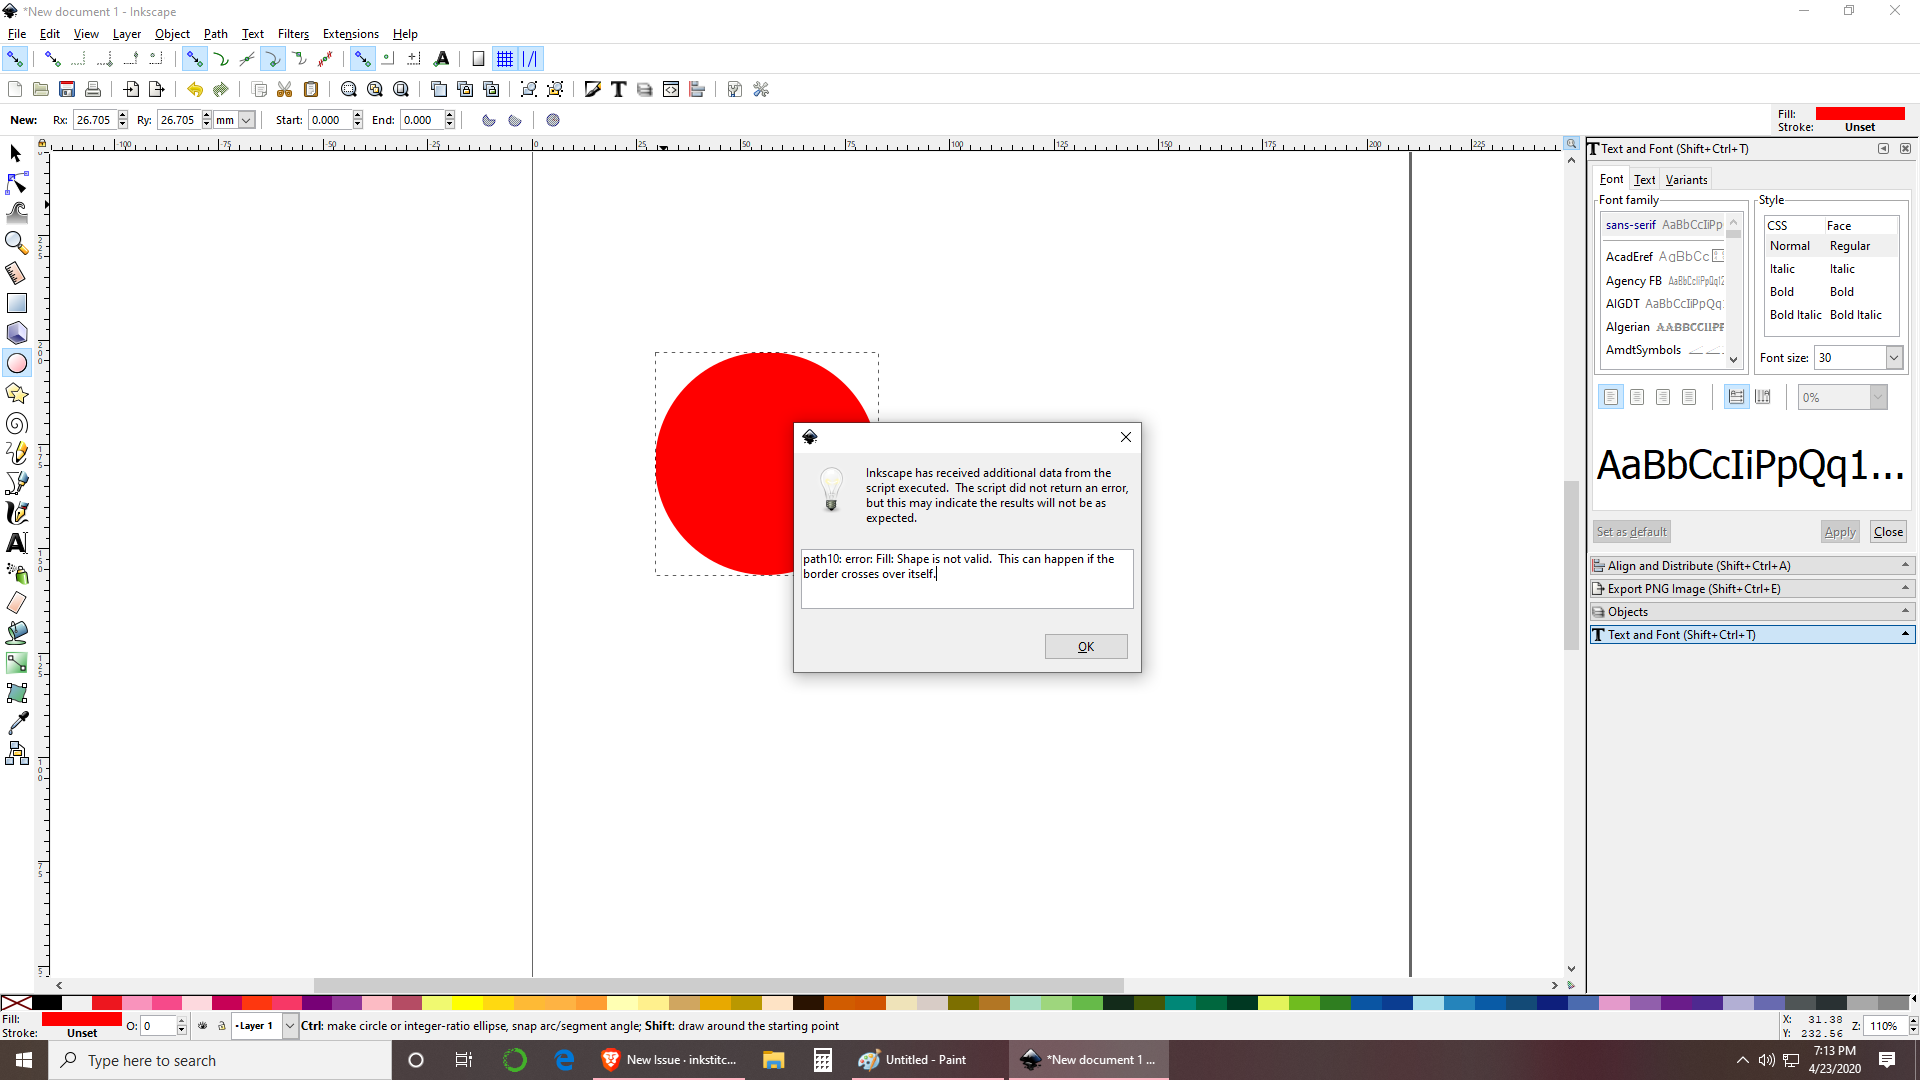Click the Undo arrow icon
The height and width of the screenshot is (1080, 1920).
click(194, 90)
